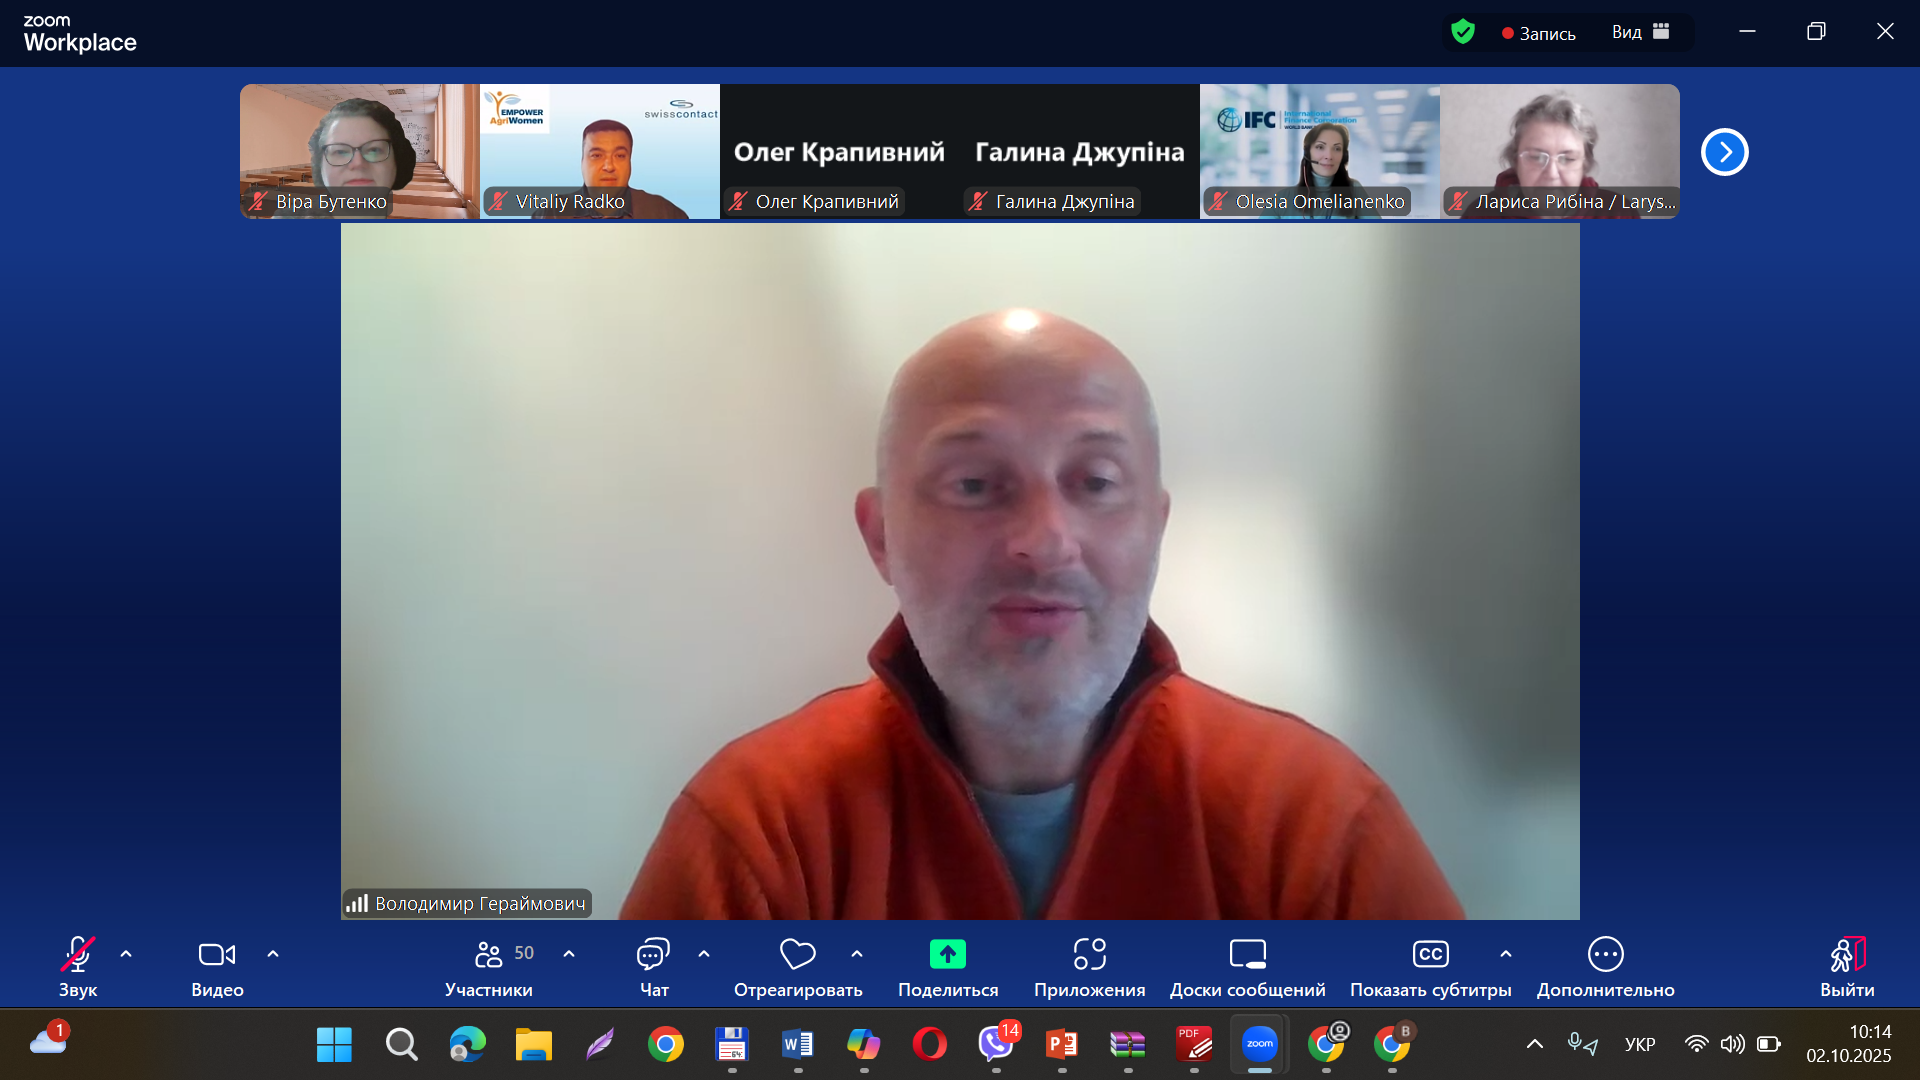Click the Выйти leave meeting button
1920x1080 pixels.
pyautogui.click(x=1846, y=955)
